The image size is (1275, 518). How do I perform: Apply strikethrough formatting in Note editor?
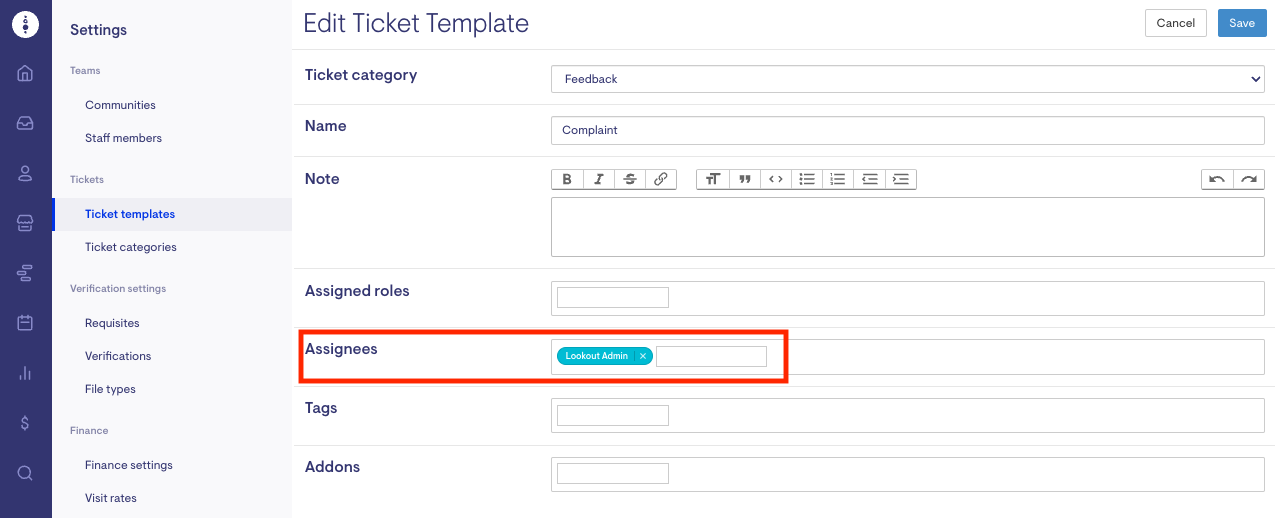coord(629,179)
